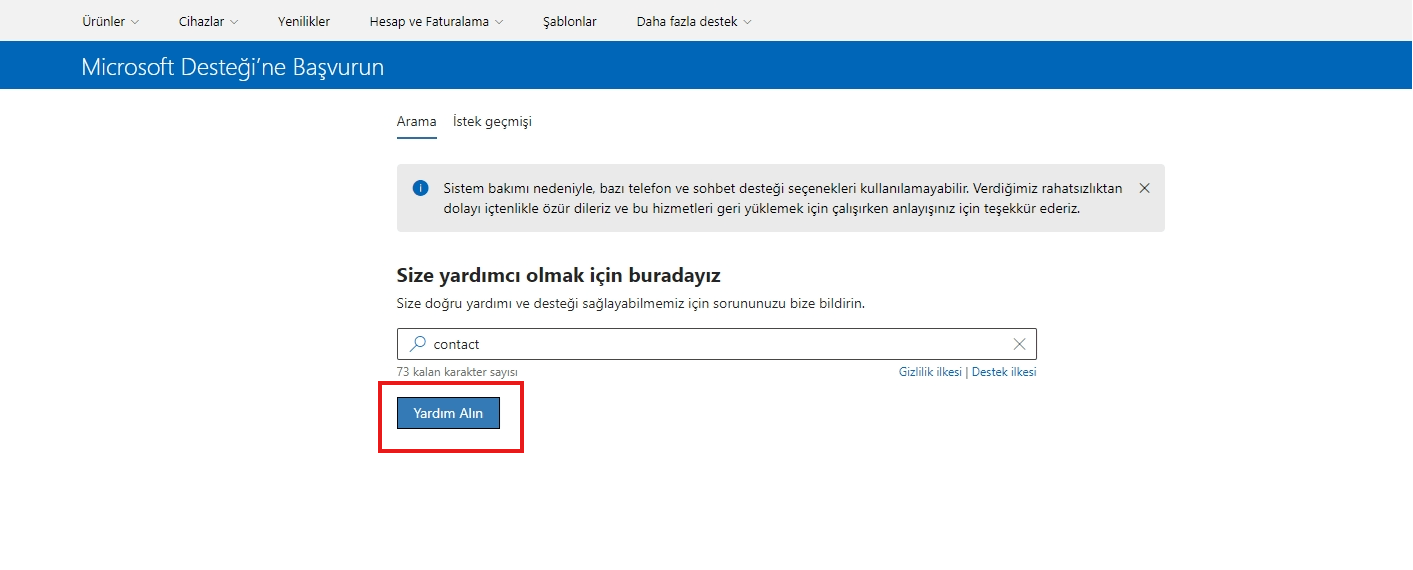
Task: Dismiss the system maintenance notice
Action: click(1144, 188)
